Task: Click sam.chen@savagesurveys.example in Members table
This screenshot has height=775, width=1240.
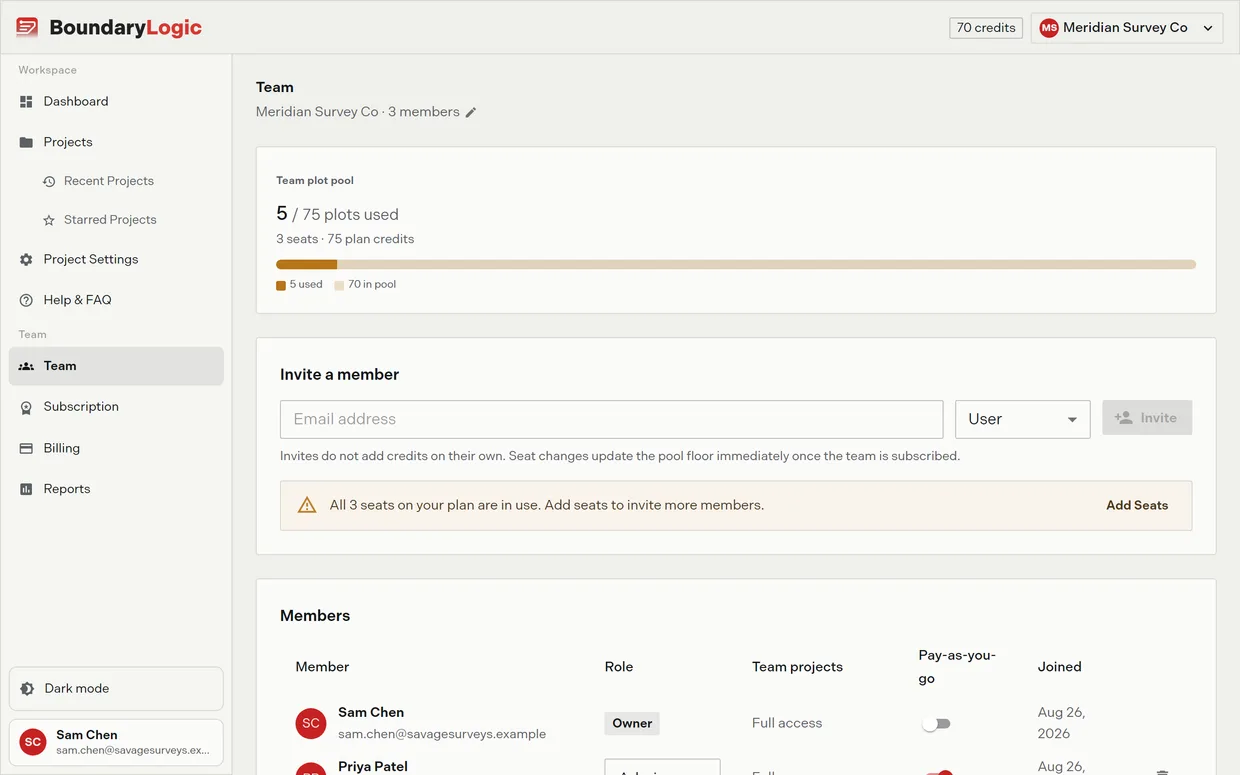Action: (442, 734)
